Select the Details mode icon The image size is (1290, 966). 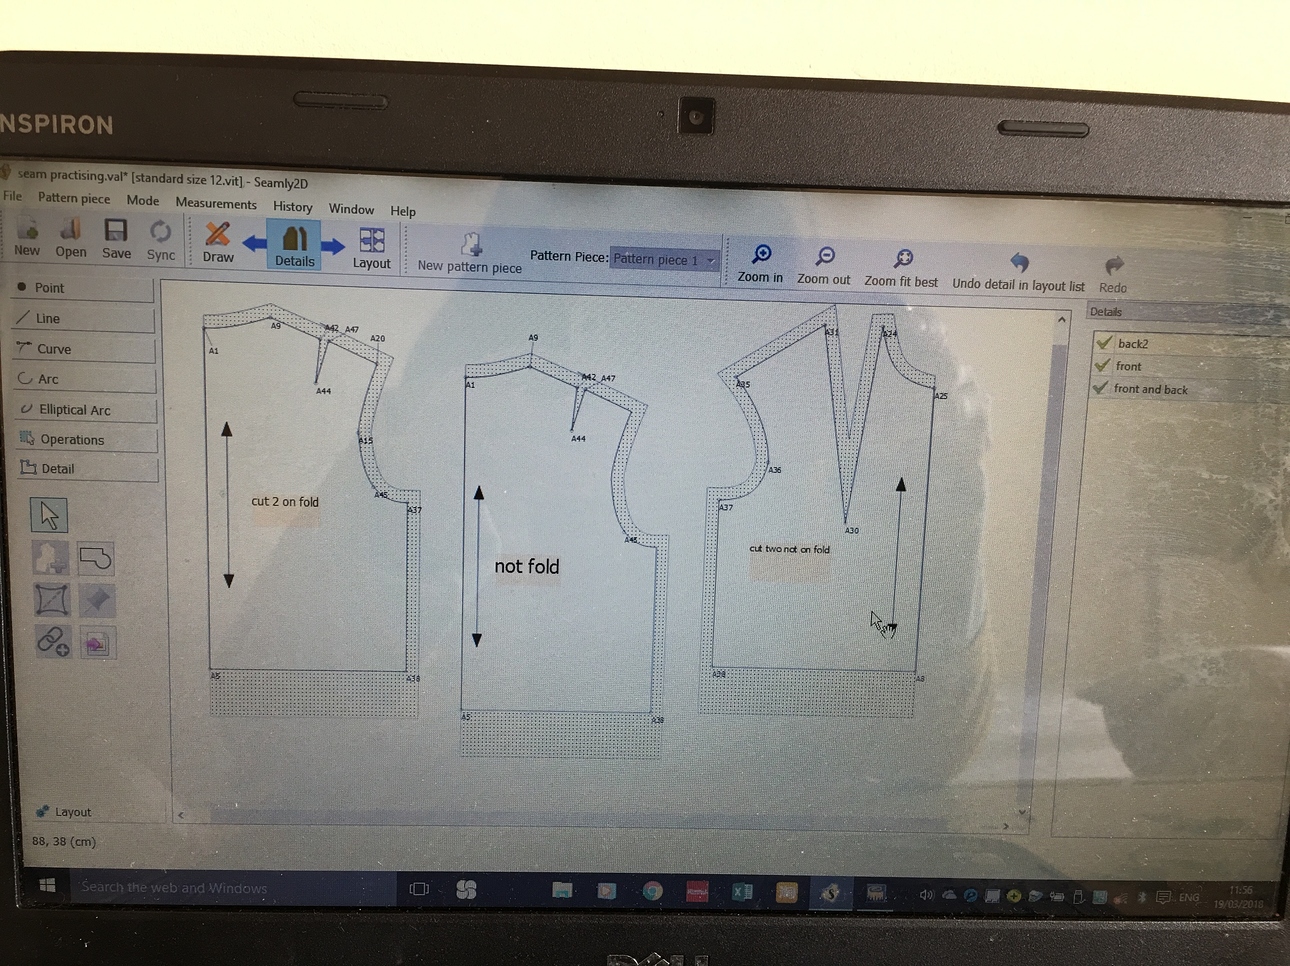(293, 240)
